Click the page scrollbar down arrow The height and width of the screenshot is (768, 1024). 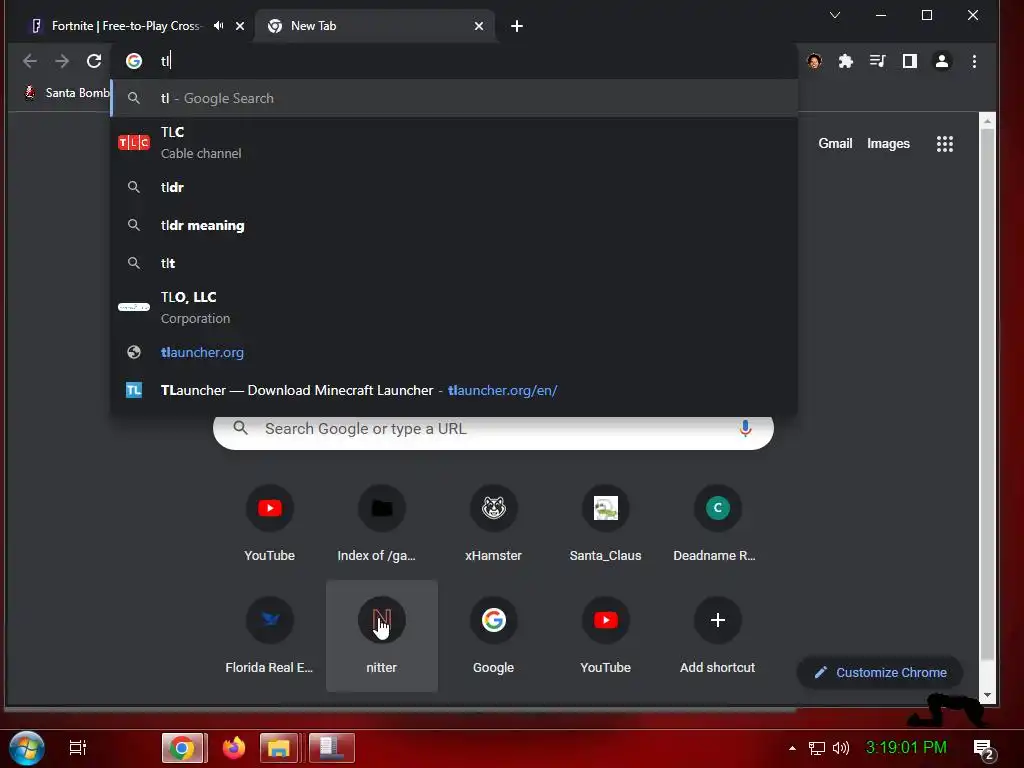(x=987, y=696)
